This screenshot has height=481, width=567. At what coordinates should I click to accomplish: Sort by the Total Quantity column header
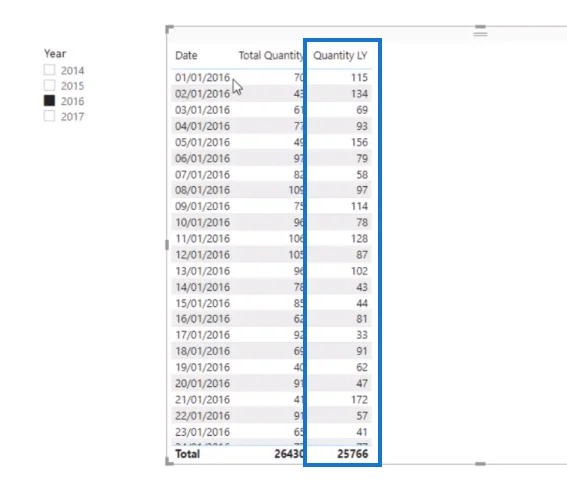click(x=271, y=55)
